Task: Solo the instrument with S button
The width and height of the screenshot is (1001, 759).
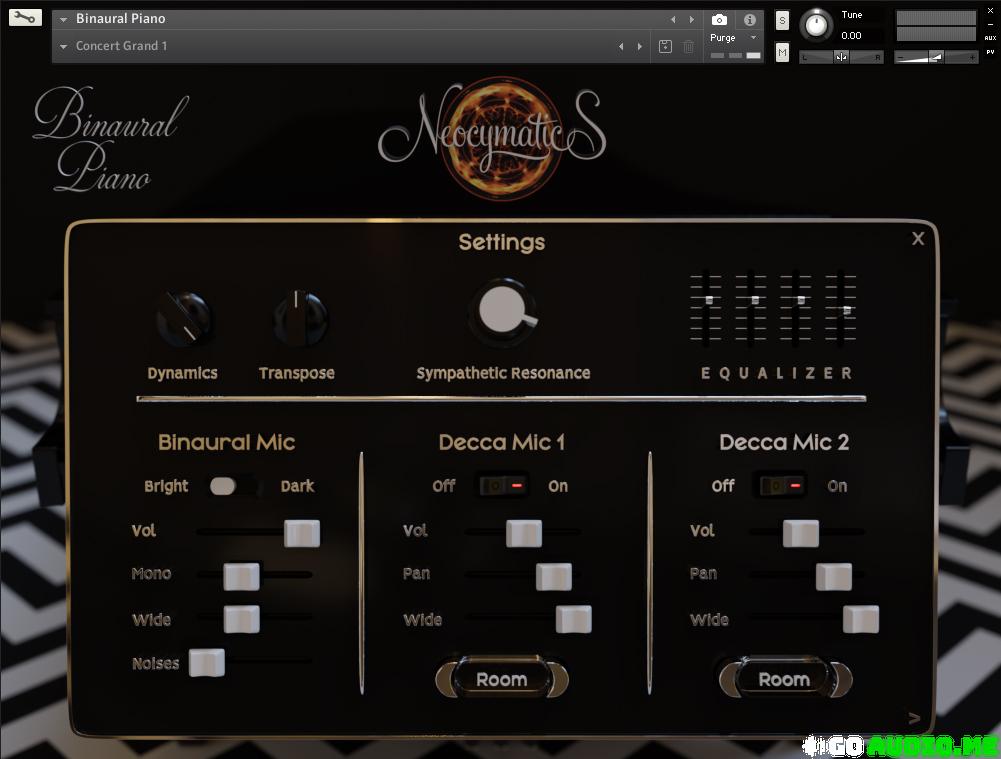Action: pos(782,21)
